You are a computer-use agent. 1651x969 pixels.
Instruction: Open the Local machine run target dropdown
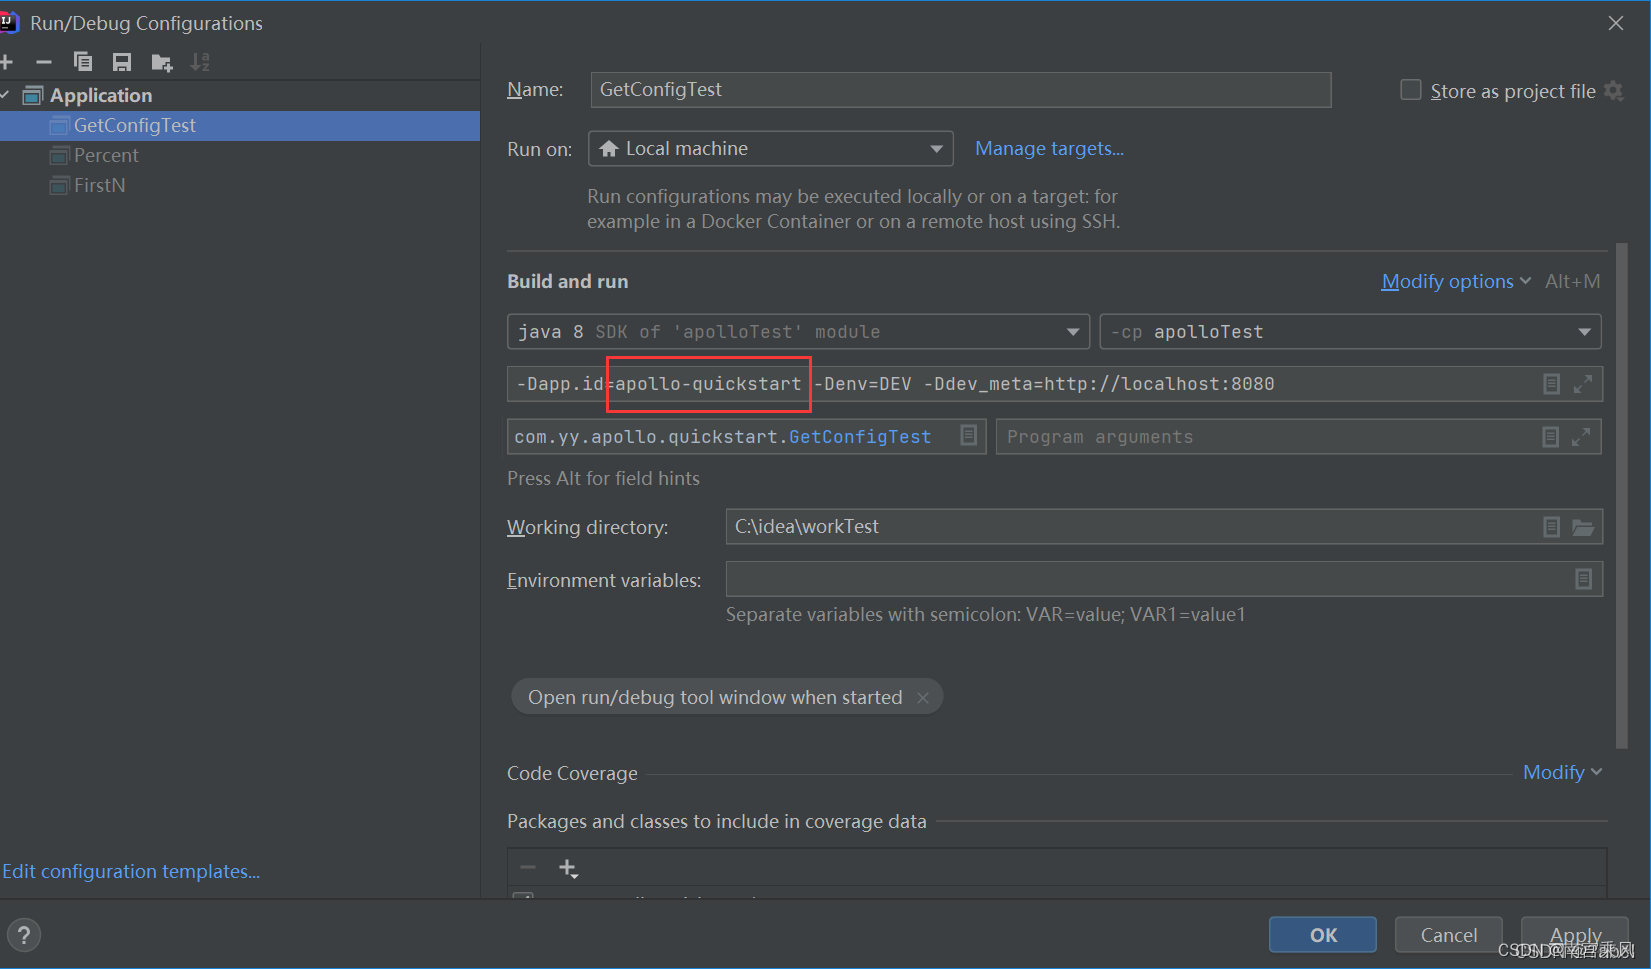[x=770, y=149]
